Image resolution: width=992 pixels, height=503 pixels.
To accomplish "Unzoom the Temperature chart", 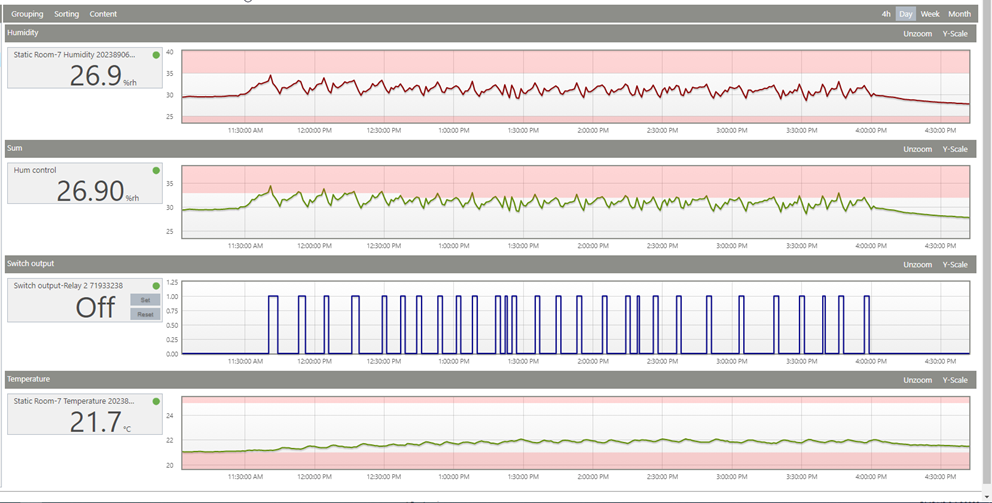I will [917, 380].
